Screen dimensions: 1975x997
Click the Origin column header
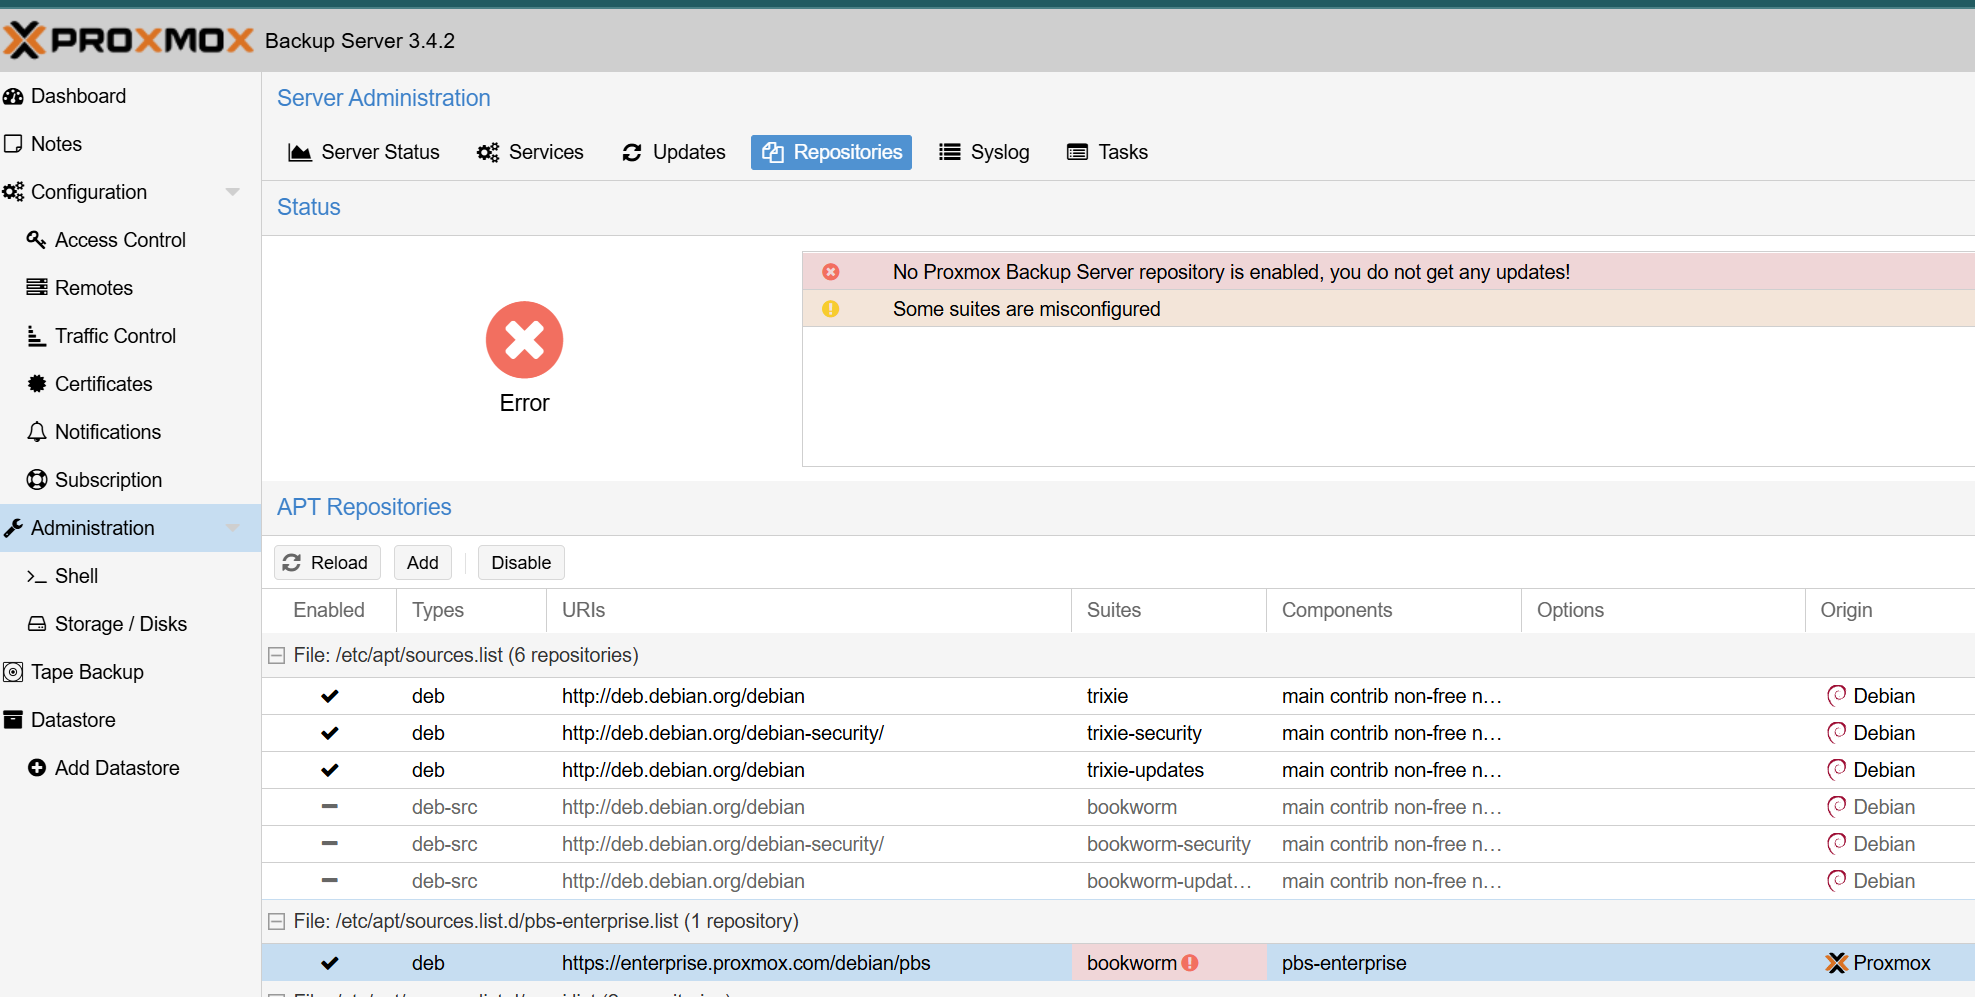click(1890, 610)
